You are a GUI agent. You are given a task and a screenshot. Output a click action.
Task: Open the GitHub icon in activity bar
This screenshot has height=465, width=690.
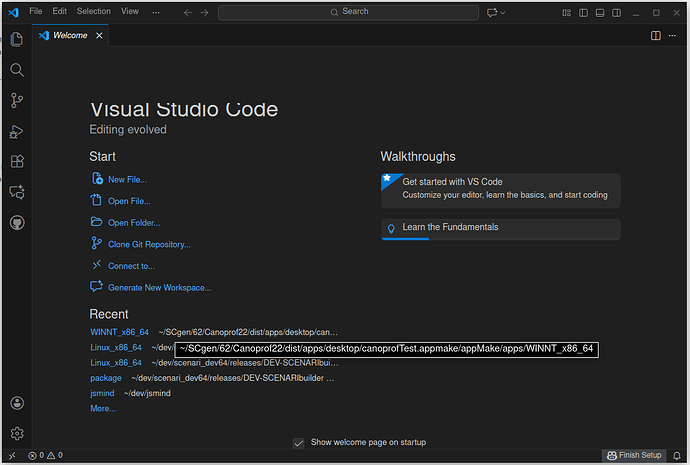tap(17, 222)
